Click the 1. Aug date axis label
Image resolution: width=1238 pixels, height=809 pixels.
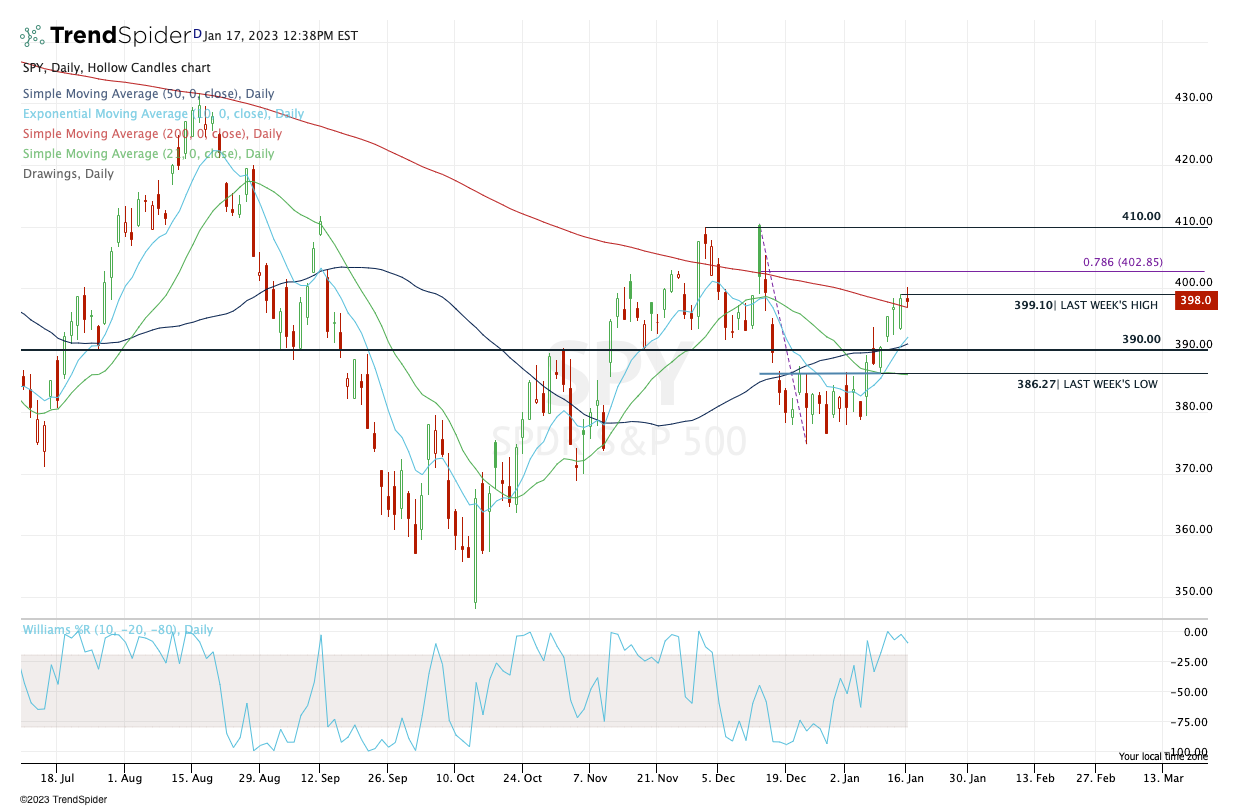[x=125, y=777]
